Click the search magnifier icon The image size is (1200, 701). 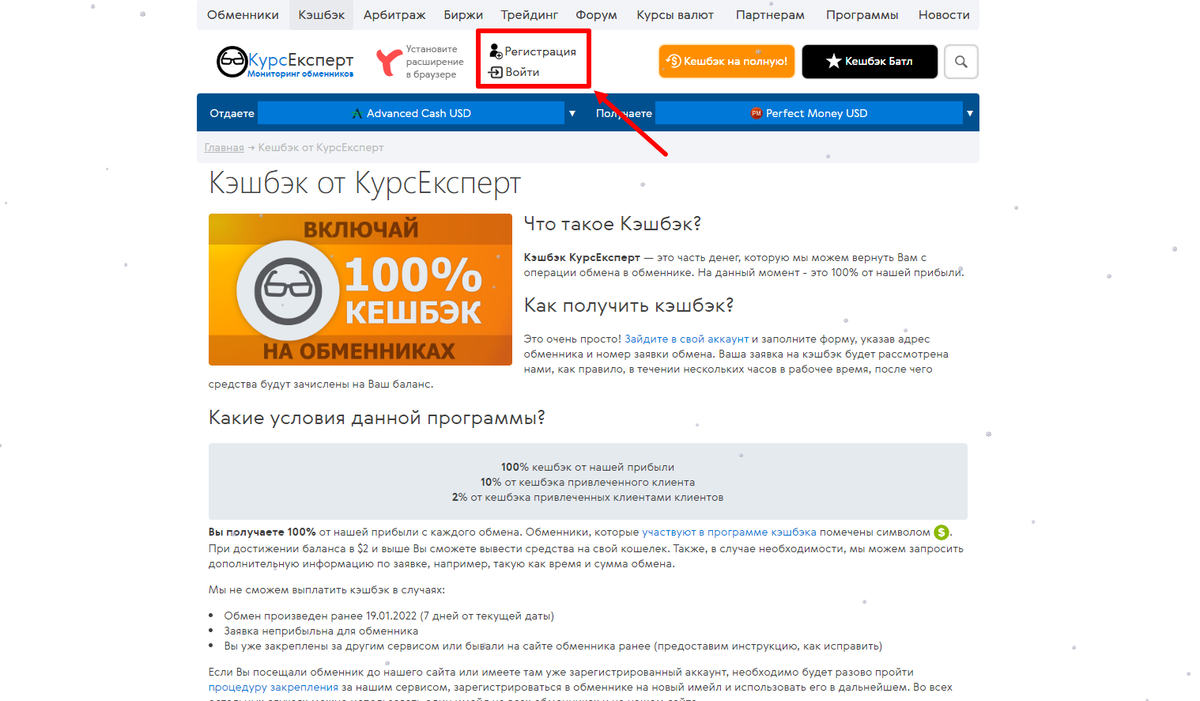click(x=961, y=62)
